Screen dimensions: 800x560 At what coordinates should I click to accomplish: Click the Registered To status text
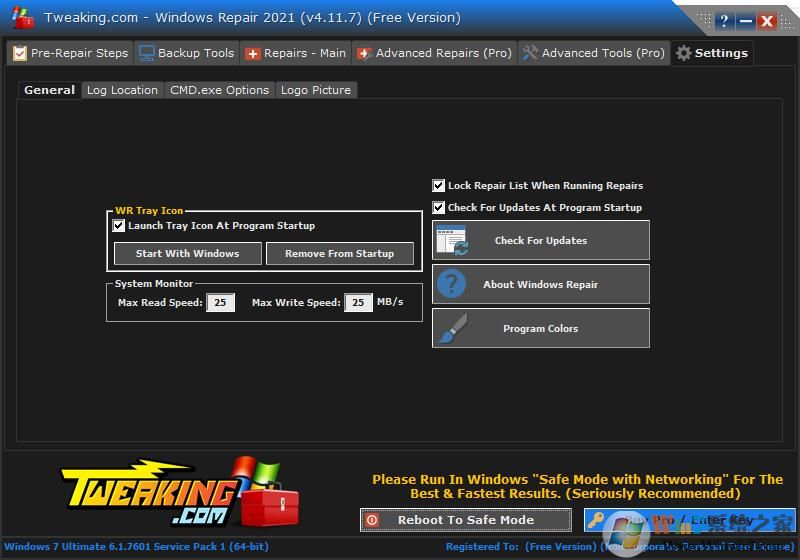620,547
